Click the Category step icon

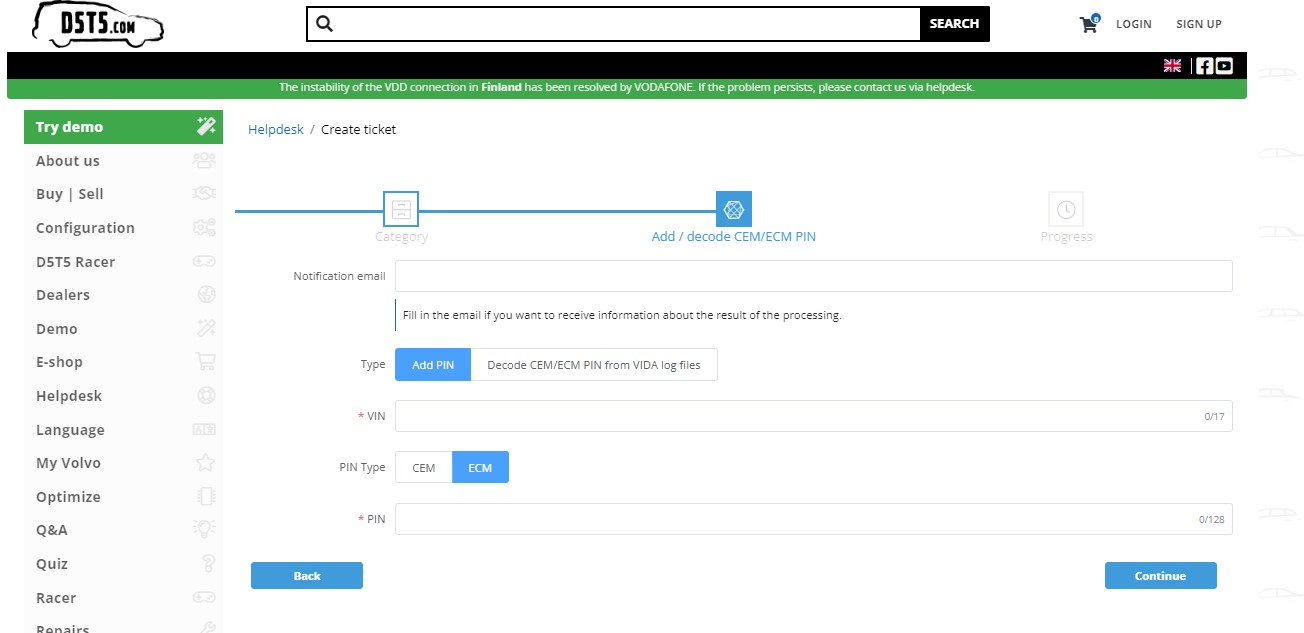401,209
